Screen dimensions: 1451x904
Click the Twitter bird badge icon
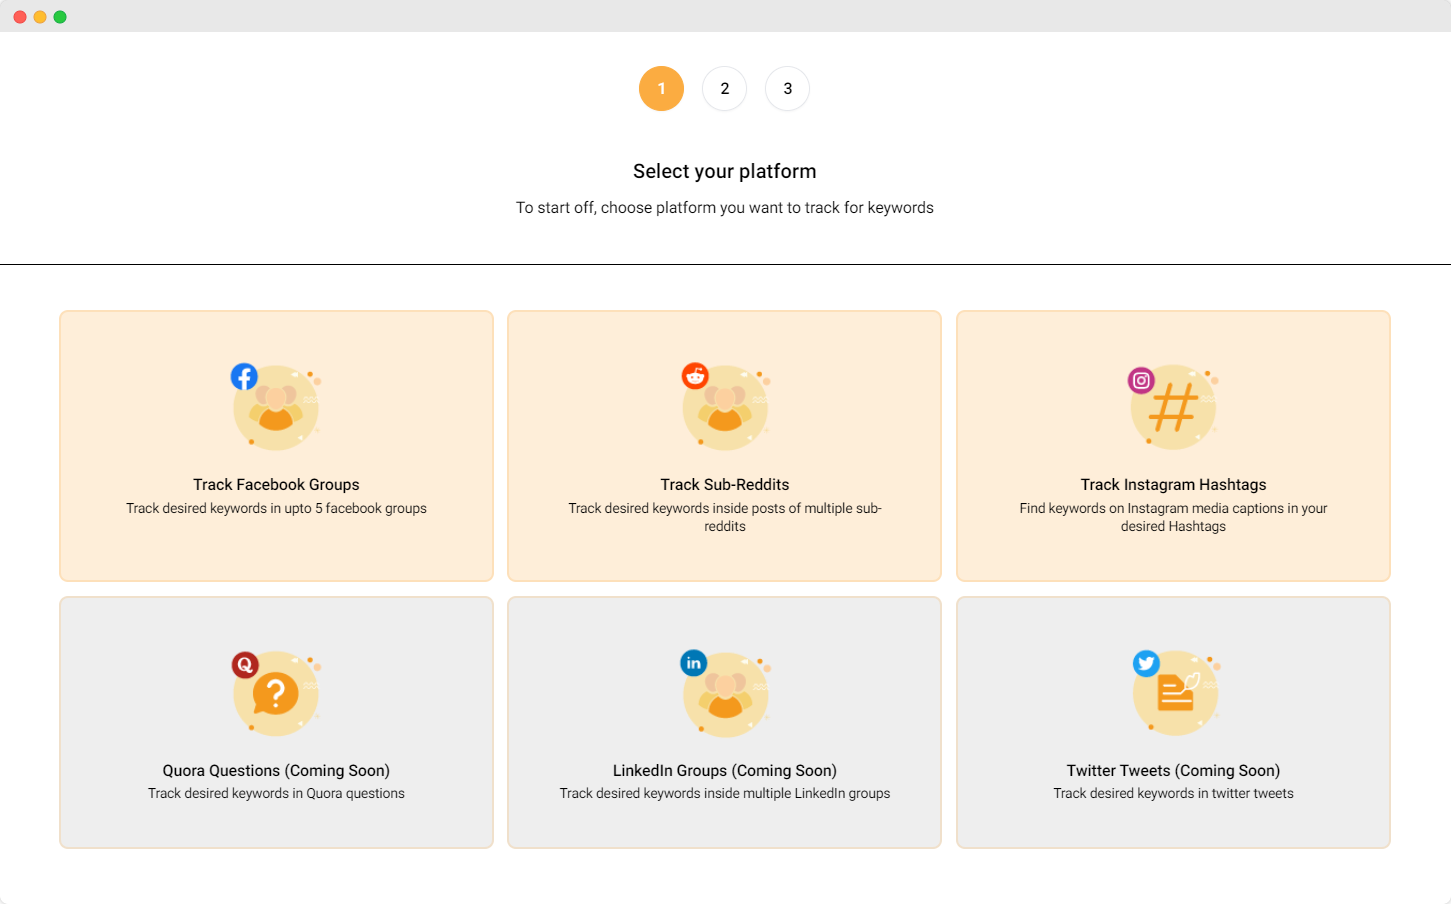point(1146,663)
